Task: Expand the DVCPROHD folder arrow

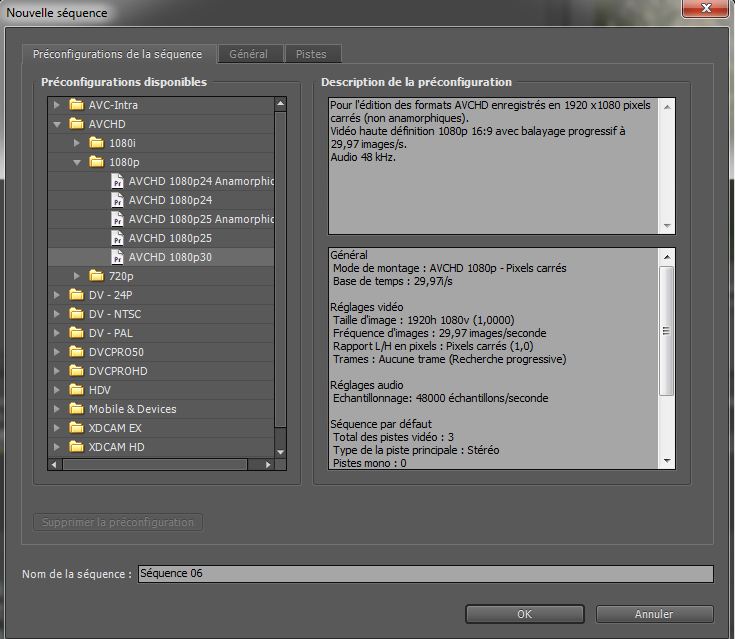Action: click(57, 371)
